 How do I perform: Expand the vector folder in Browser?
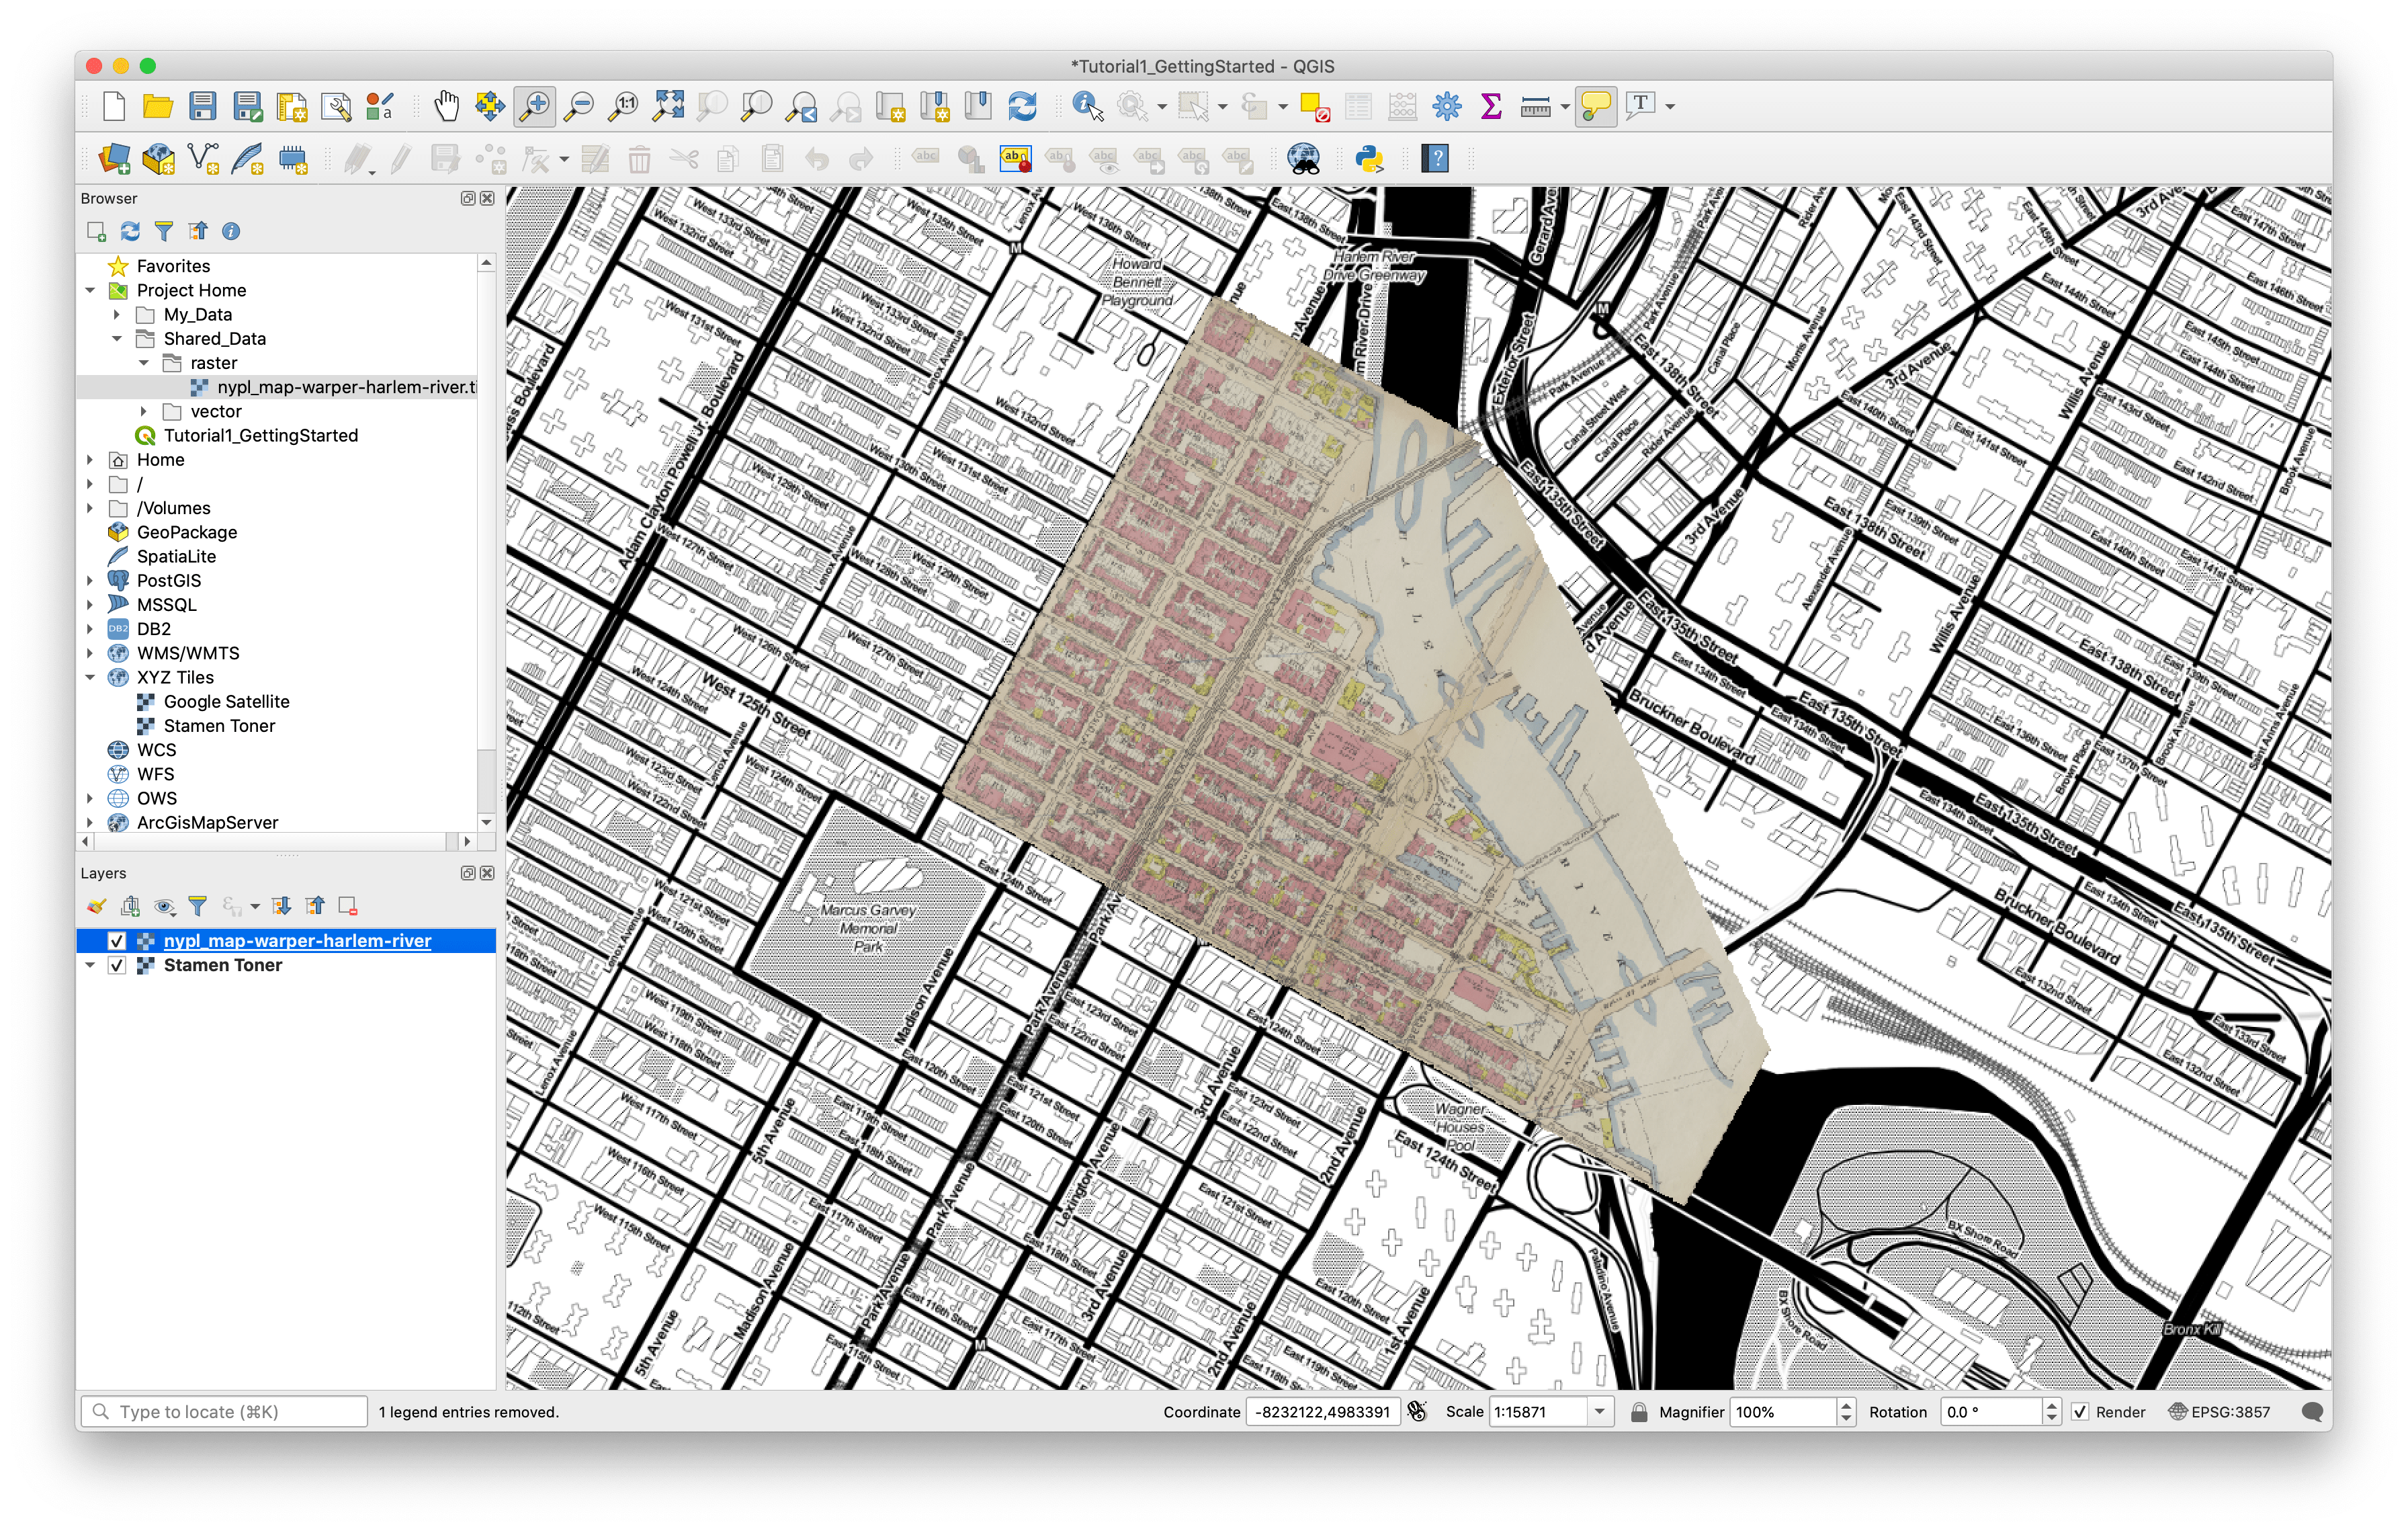pos(145,411)
